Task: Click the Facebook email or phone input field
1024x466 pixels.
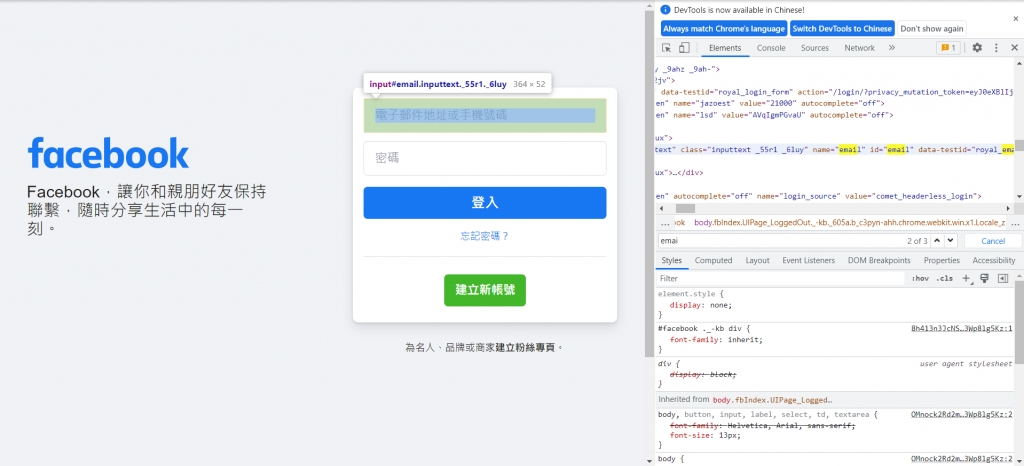Action: (x=485, y=116)
